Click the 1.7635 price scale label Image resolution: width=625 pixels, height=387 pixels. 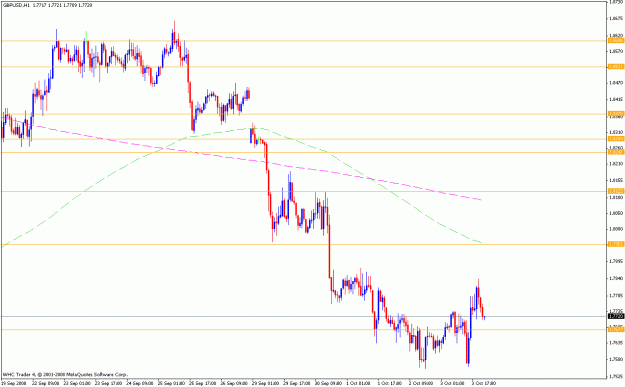pos(616,342)
